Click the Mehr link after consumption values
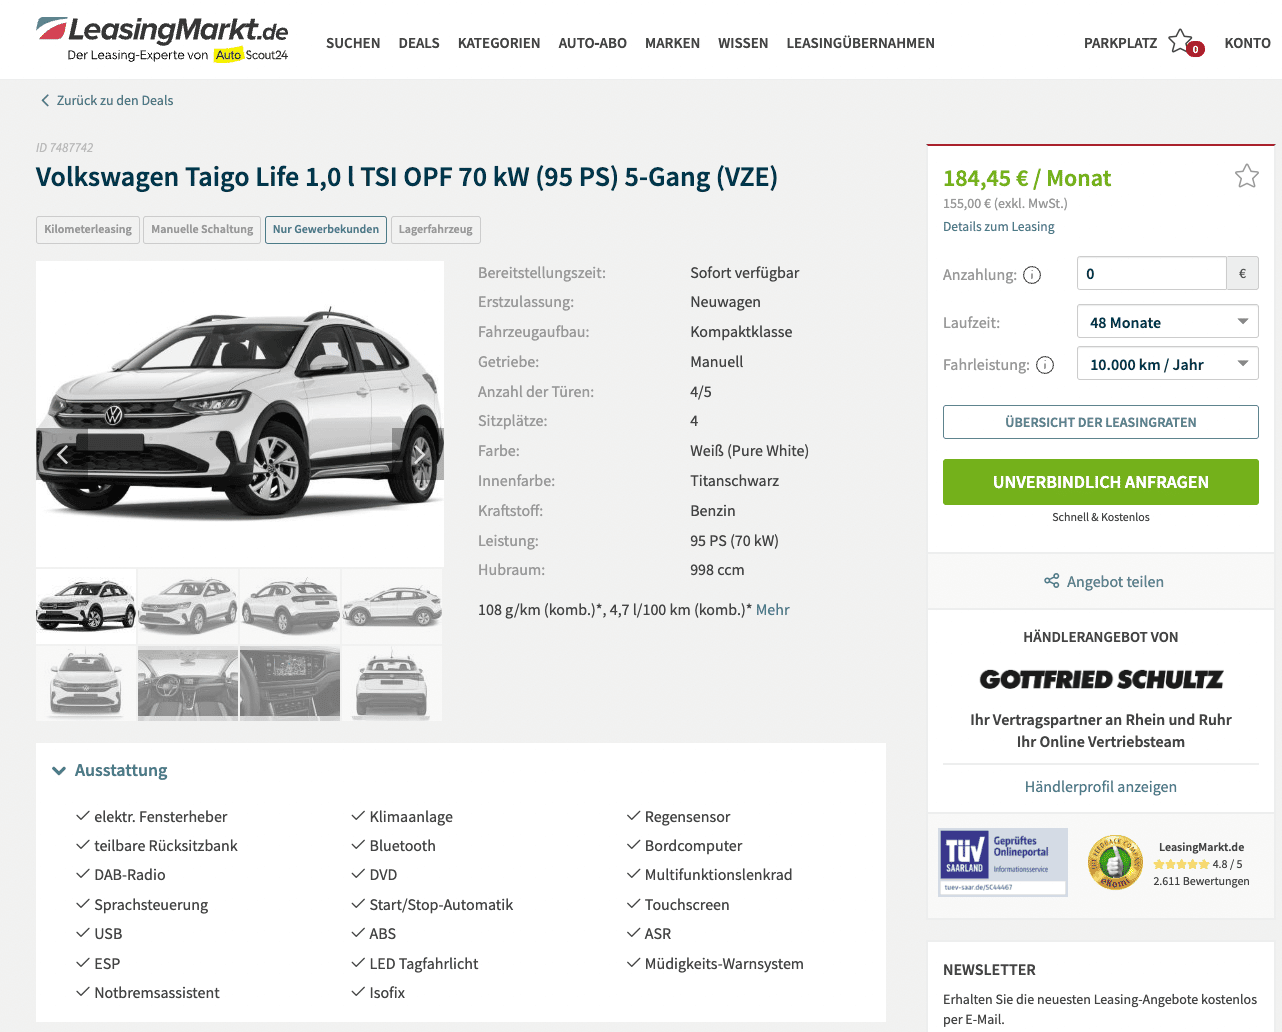The width and height of the screenshot is (1282, 1032). coord(773,610)
